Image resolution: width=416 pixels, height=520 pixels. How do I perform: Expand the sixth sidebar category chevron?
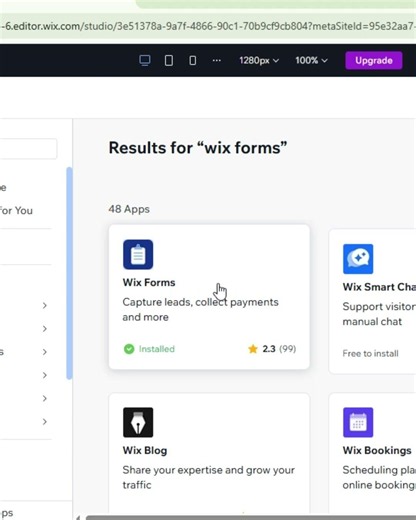[x=45, y=422]
